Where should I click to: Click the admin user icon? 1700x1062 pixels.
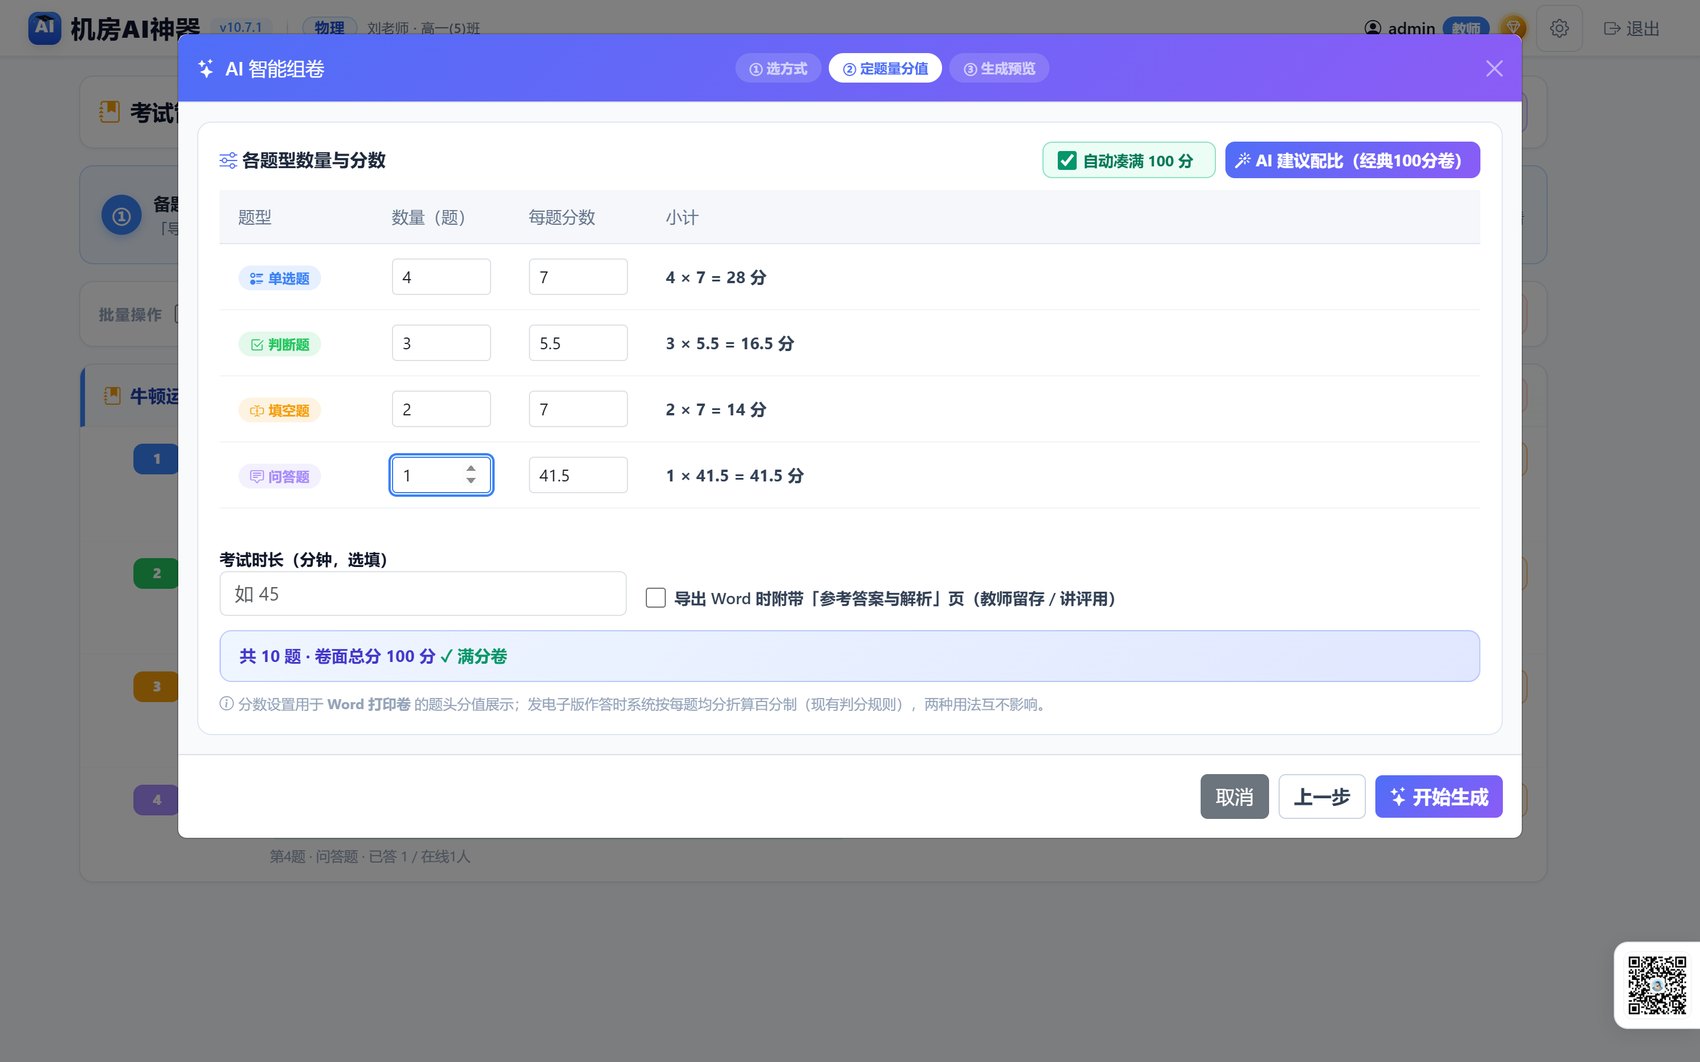point(1373,28)
